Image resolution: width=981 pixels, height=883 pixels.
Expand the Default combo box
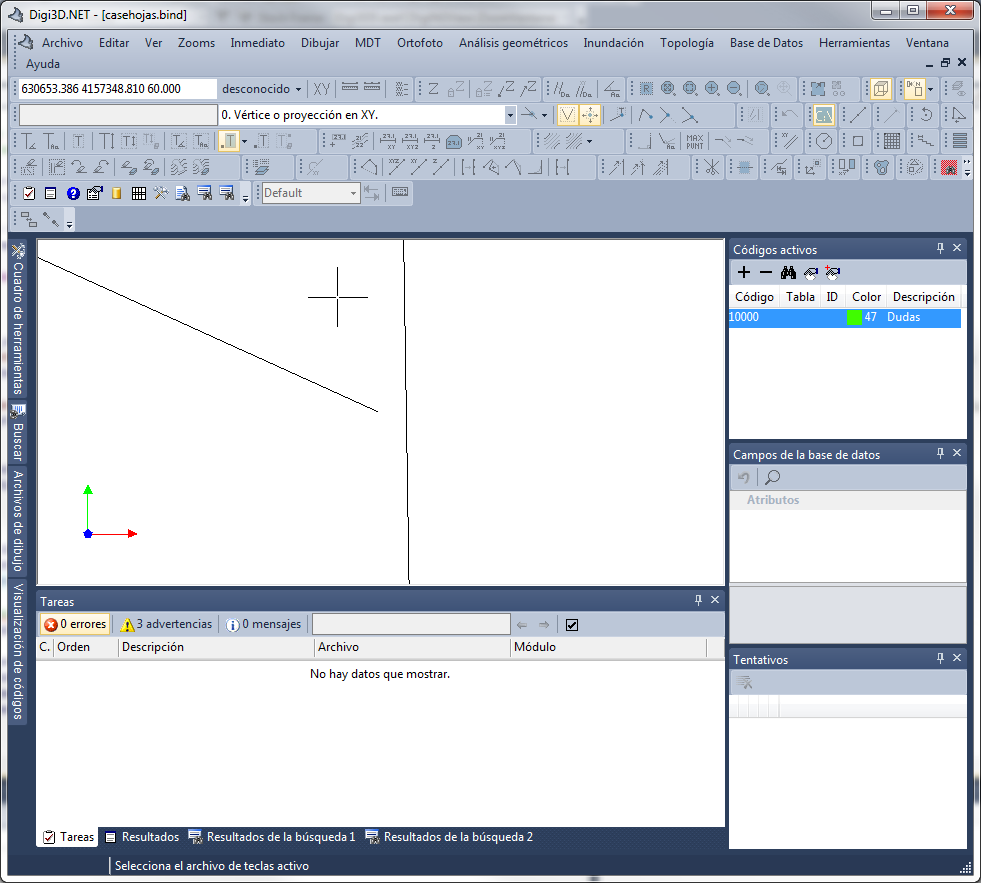pyautogui.click(x=353, y=193)
